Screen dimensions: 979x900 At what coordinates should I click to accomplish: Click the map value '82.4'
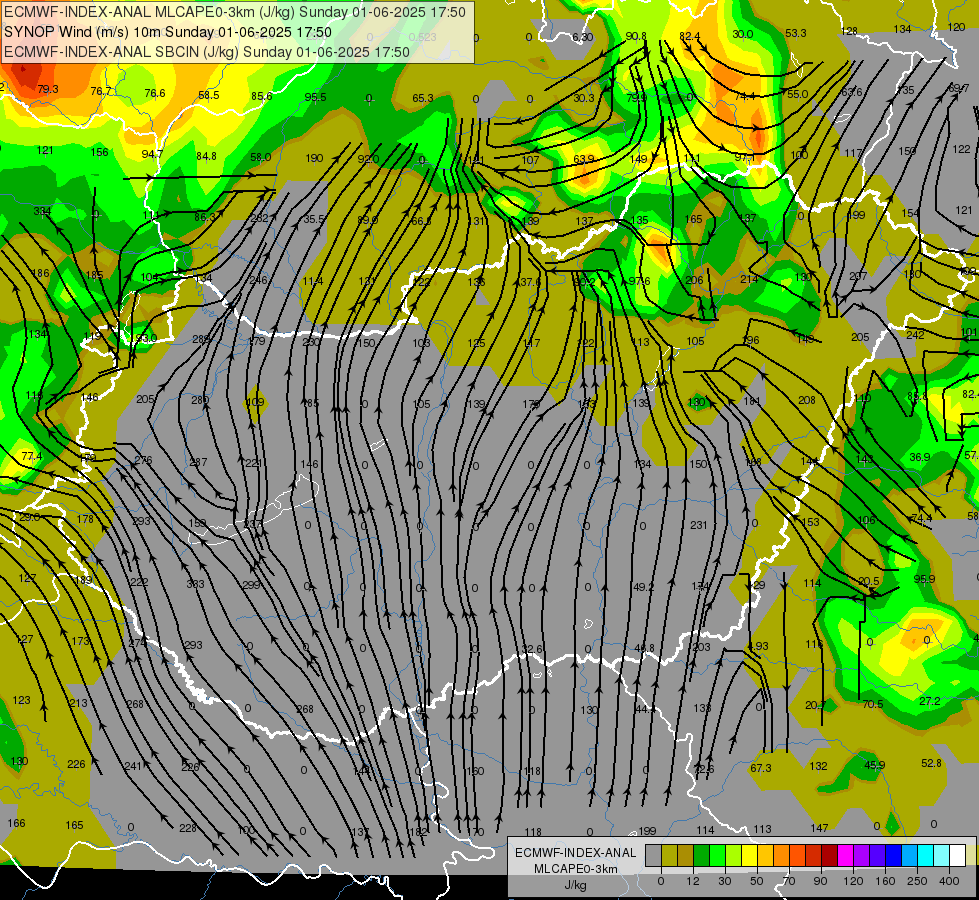689,36
